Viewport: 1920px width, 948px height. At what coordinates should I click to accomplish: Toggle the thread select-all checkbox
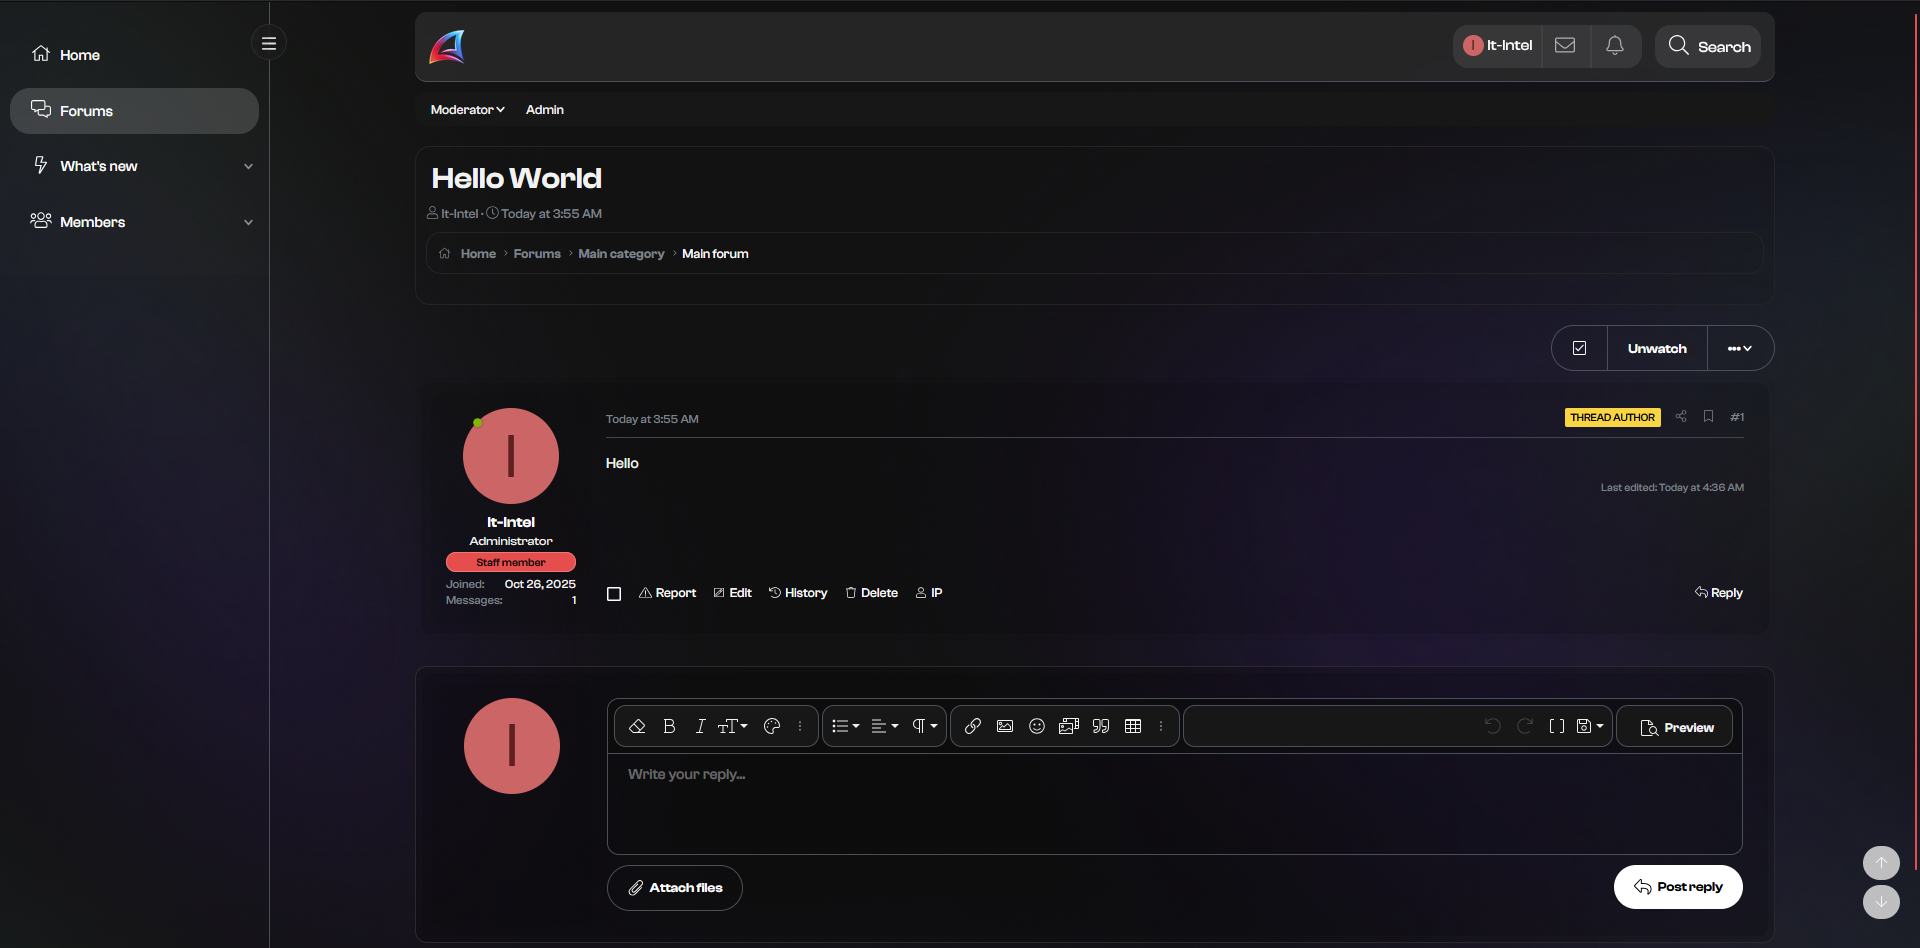coord(1580,349)
